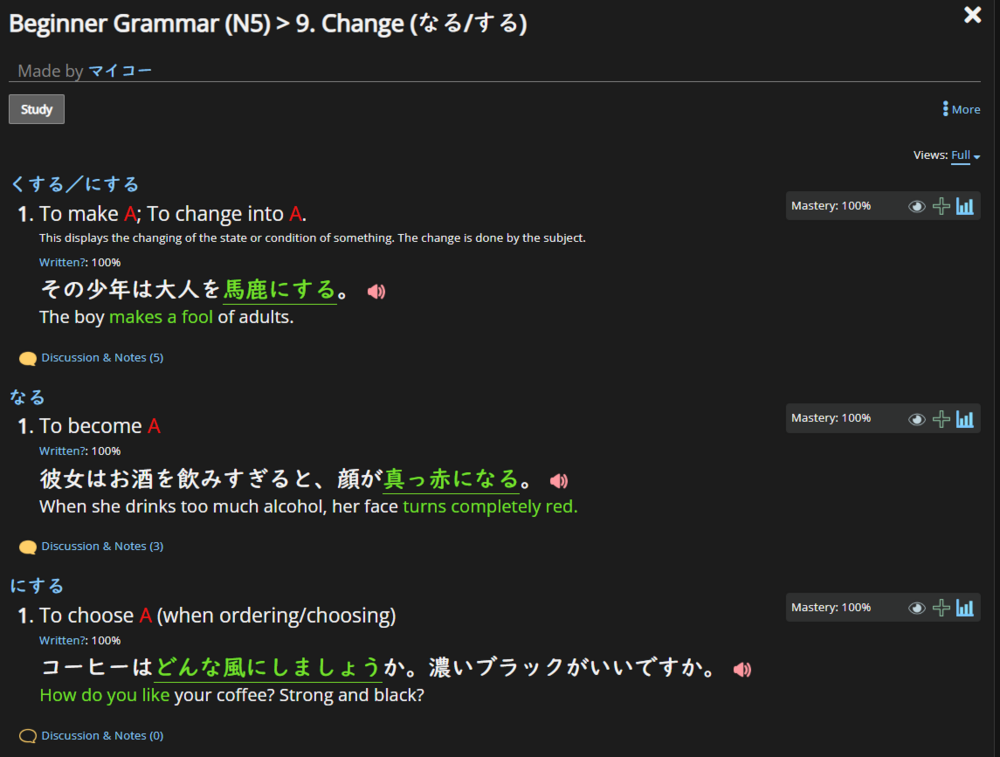
Task: Click the speech bubble icon beside Discussion & Notes (3)
Action: click(27, 546)
